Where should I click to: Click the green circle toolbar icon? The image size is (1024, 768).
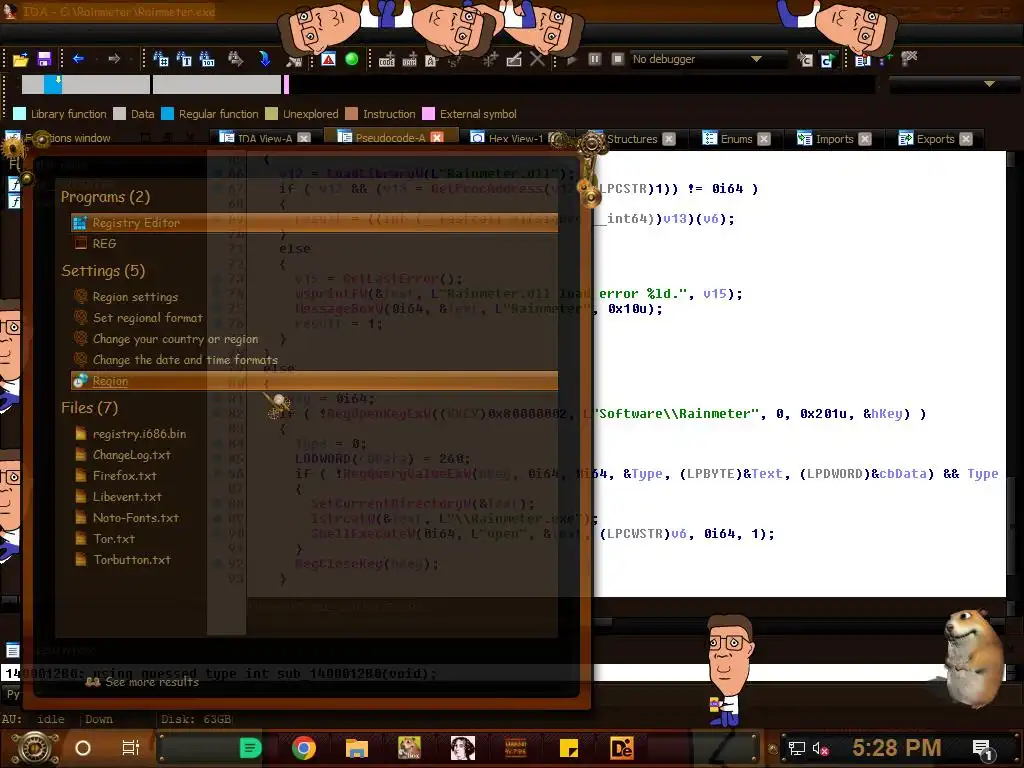coord(351,59)
